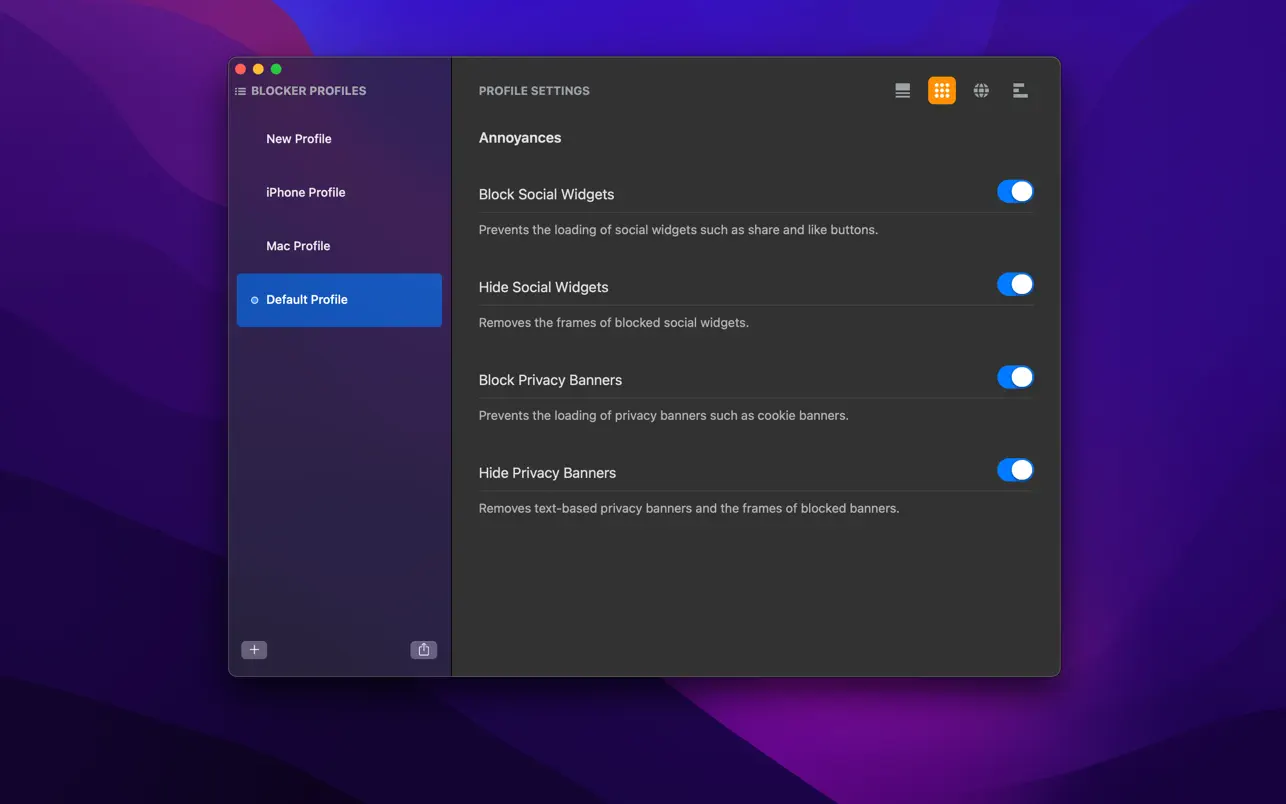
Task: Click the Blocker Profiles sidebar heading
Action: [x=308, y=91]
